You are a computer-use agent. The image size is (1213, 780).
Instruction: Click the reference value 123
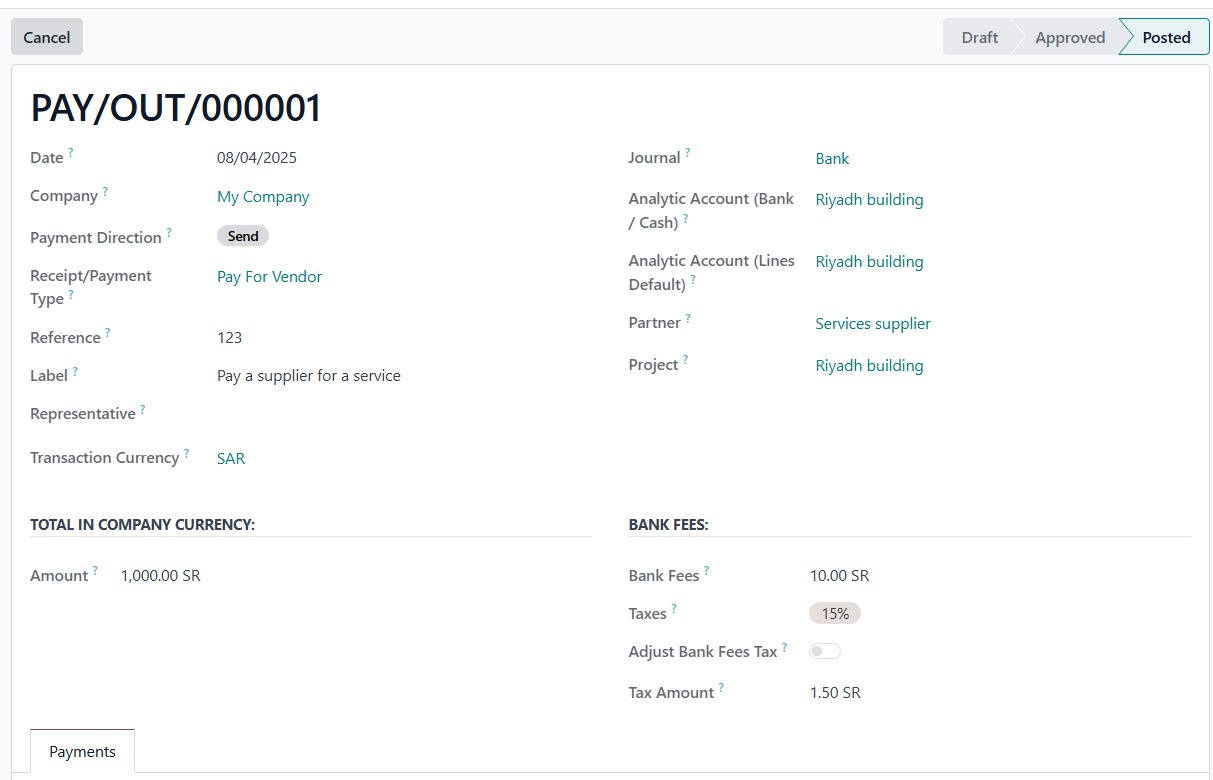(x=230, y=338)
